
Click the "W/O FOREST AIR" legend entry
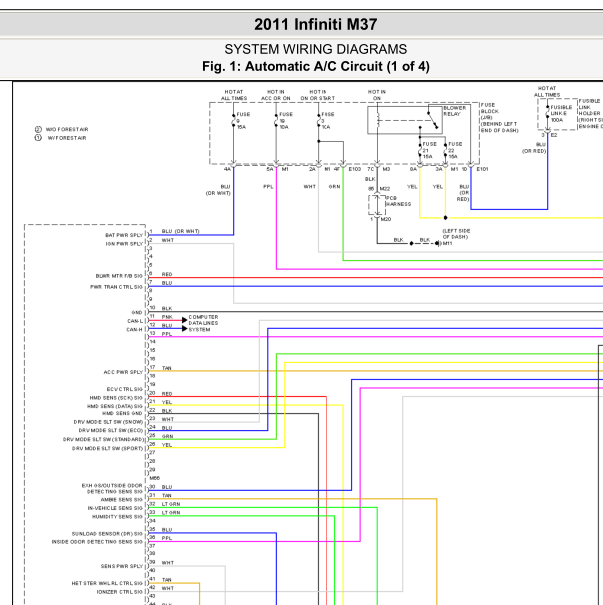point(62,129)
